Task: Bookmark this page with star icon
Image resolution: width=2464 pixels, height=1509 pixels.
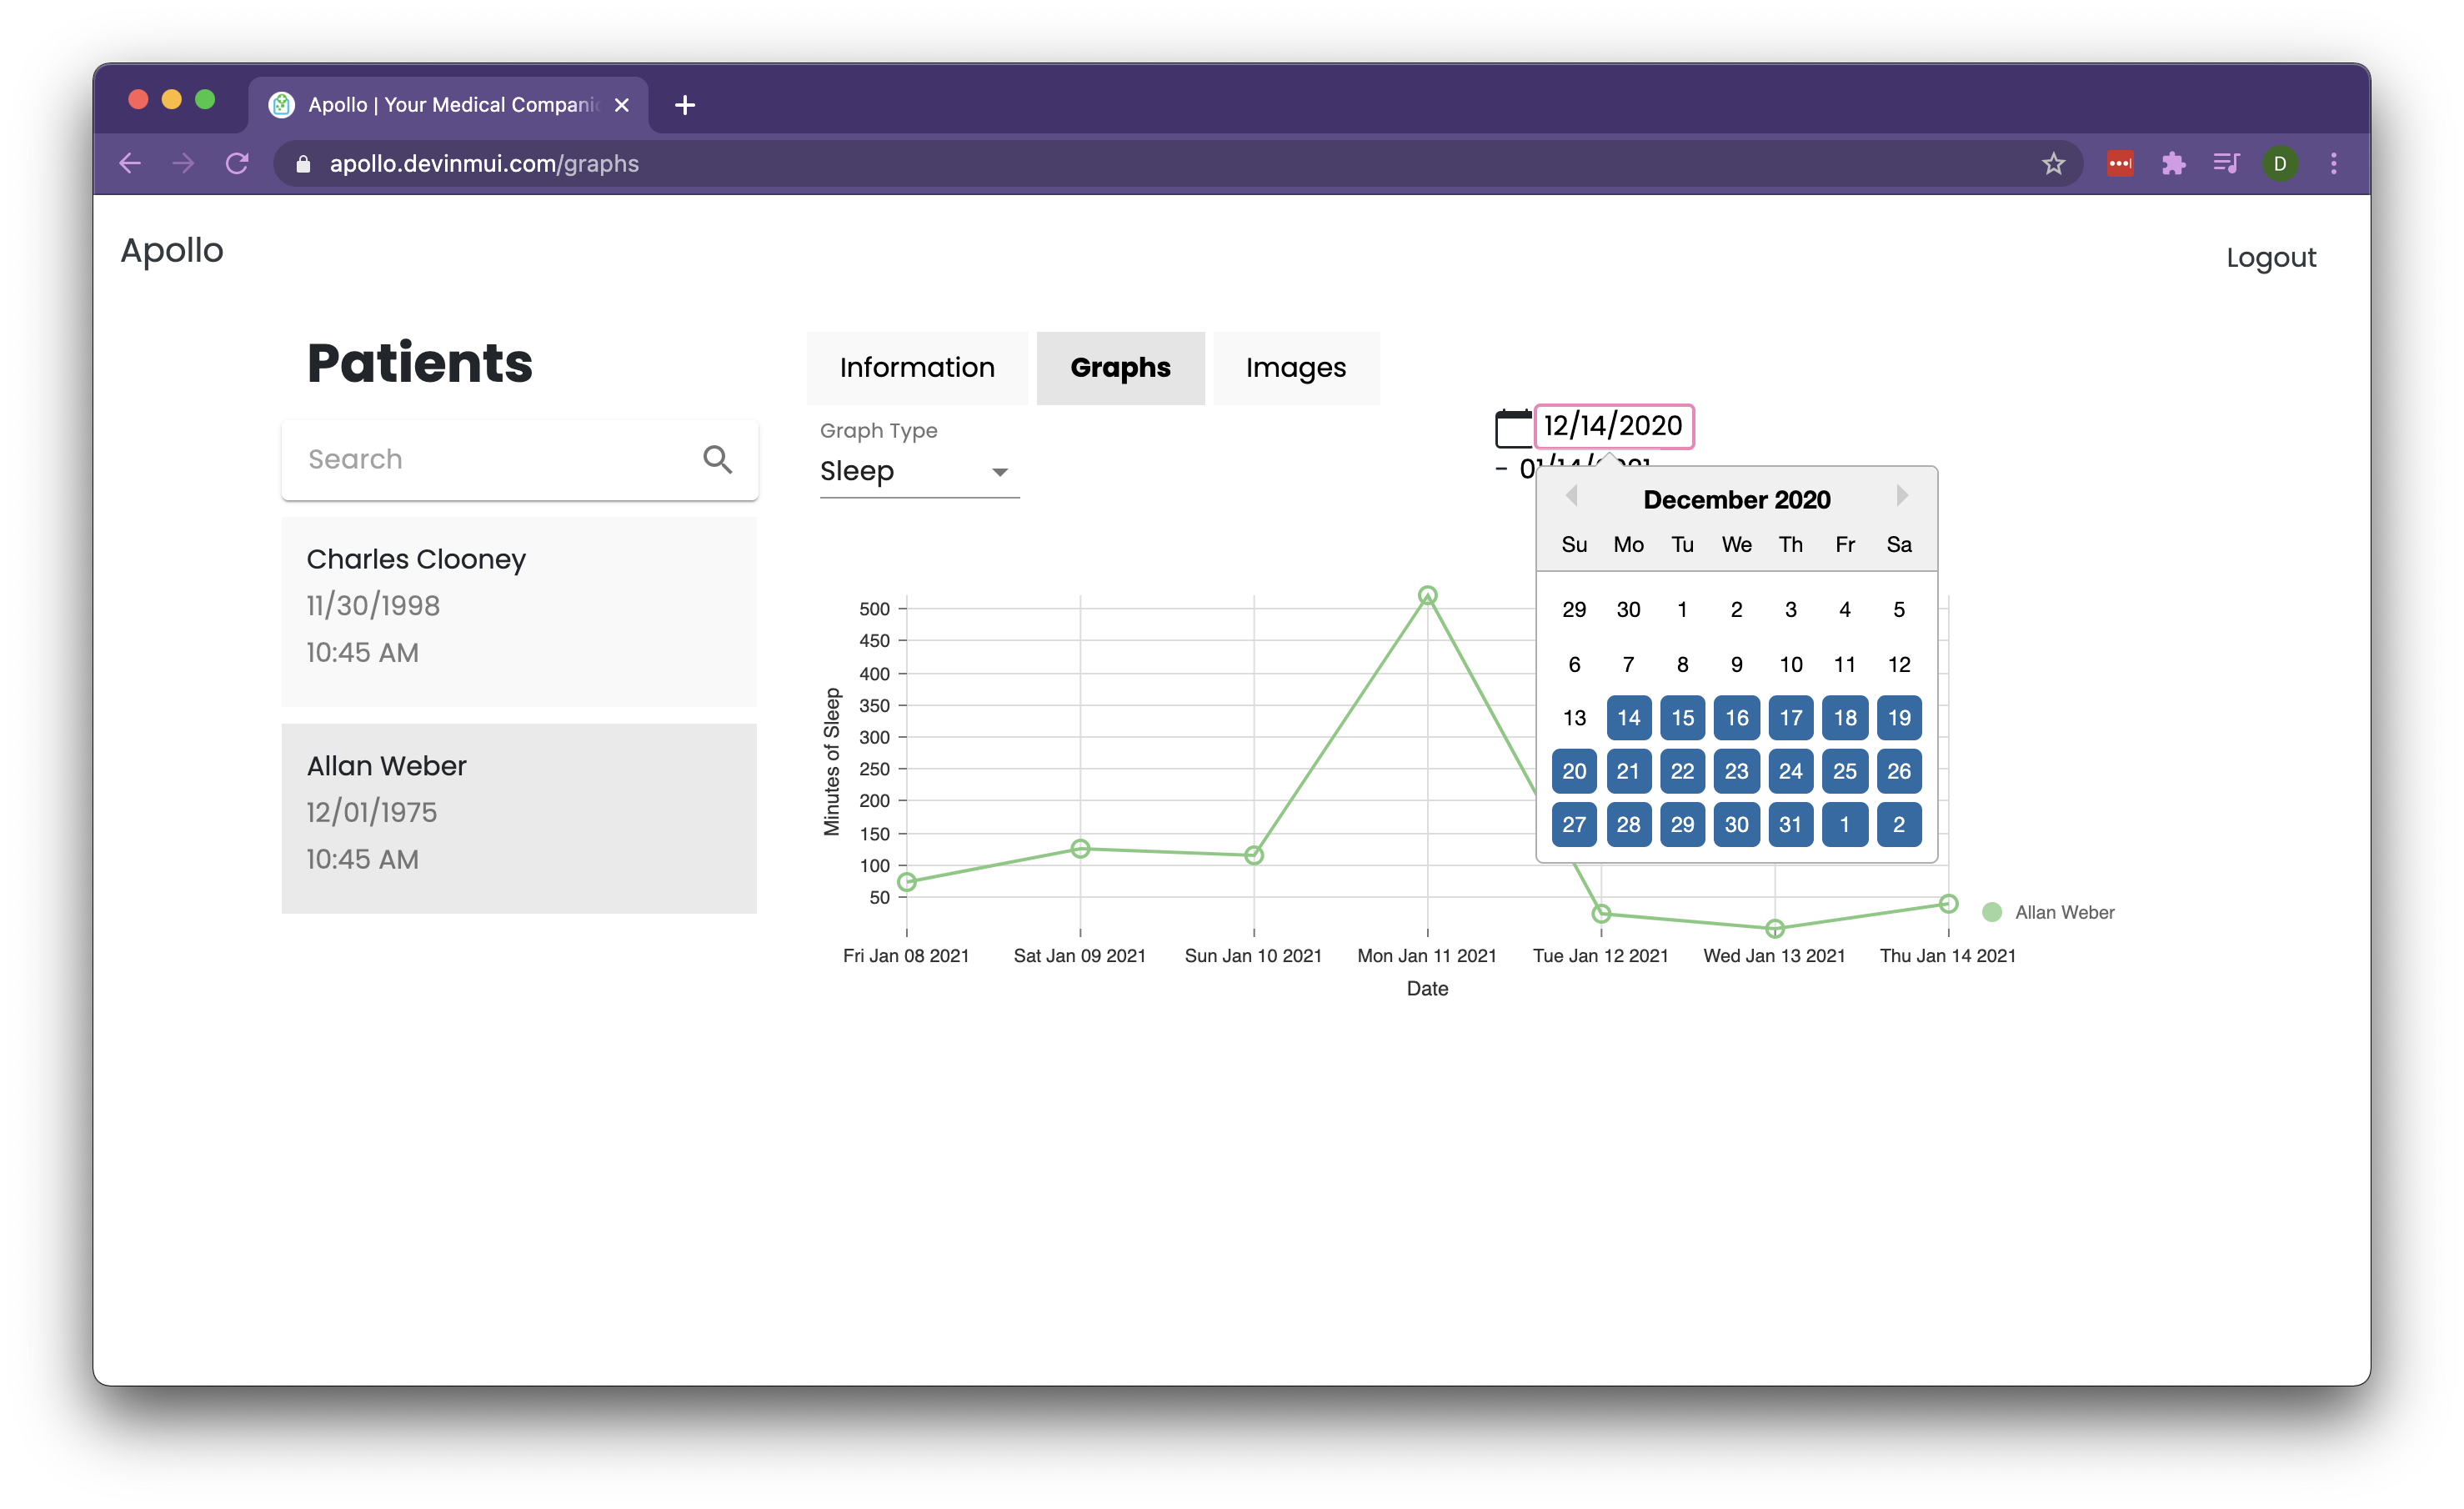Action: [2053, 163]
